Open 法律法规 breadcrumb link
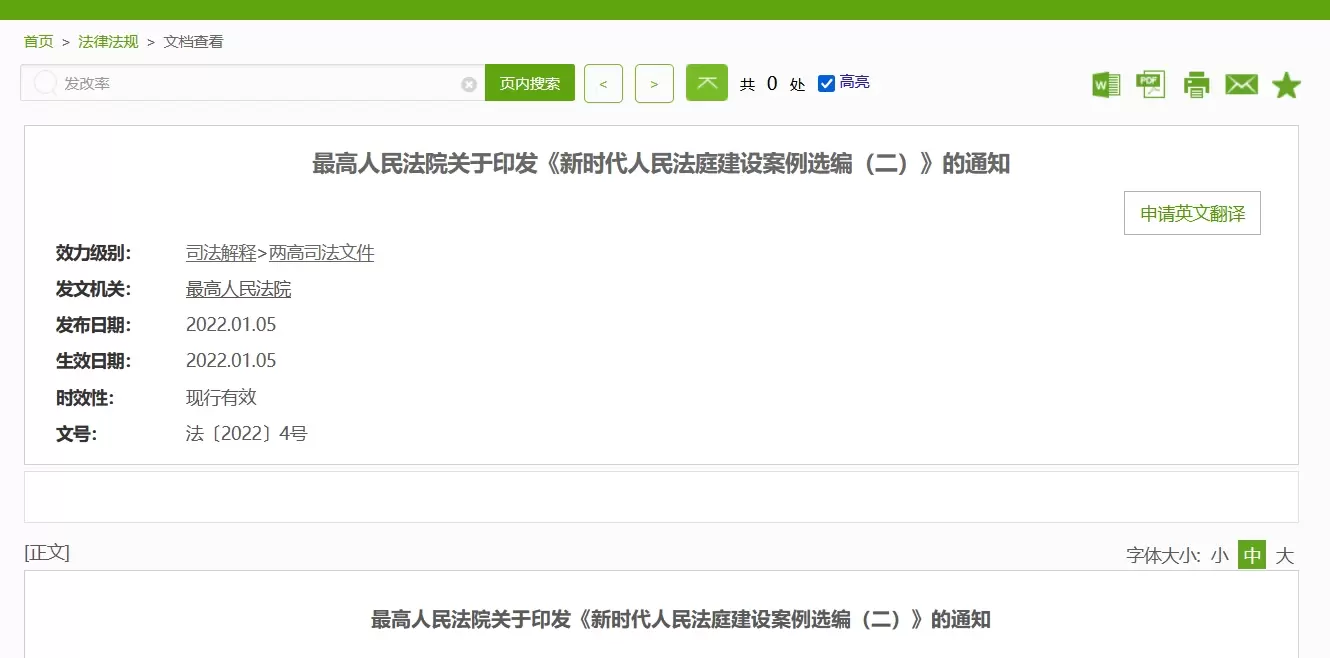 [108, 41]
